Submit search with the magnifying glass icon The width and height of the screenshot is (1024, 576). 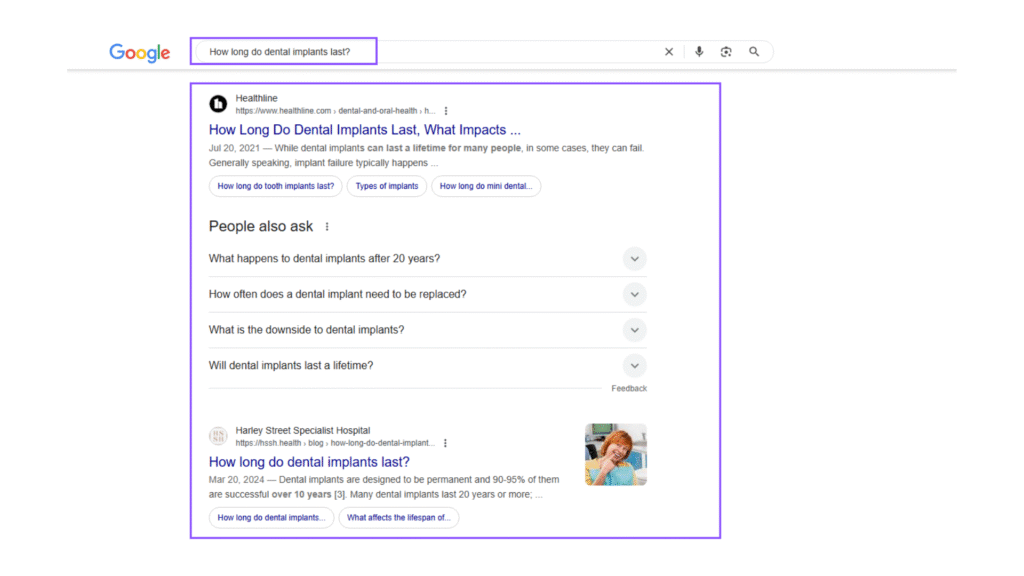754,52
